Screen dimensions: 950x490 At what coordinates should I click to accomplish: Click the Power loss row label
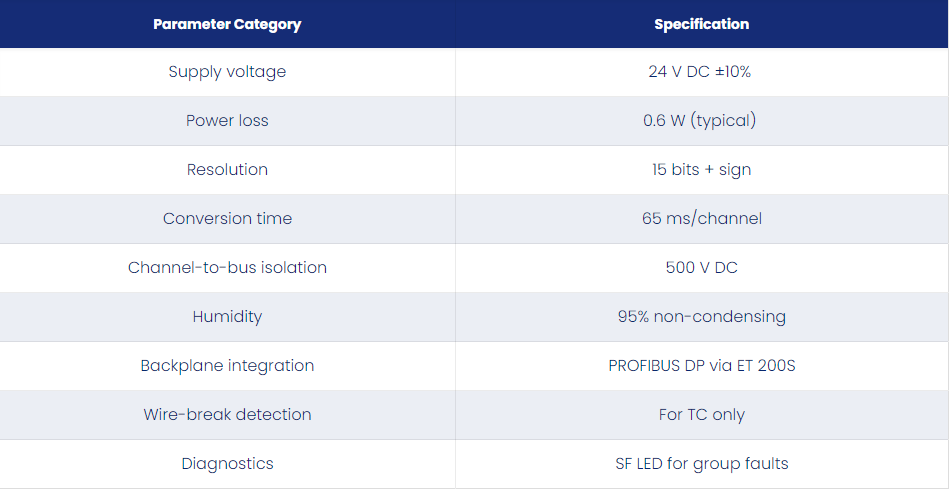coord(227,121)
